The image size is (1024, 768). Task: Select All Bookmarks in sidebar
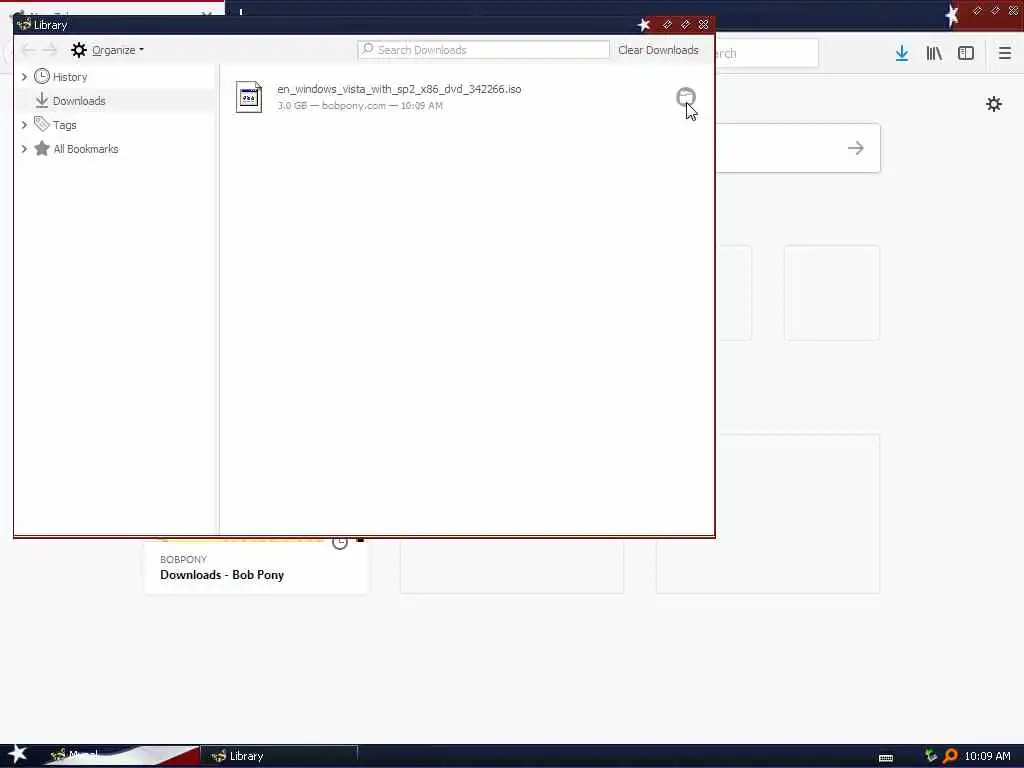86,149
